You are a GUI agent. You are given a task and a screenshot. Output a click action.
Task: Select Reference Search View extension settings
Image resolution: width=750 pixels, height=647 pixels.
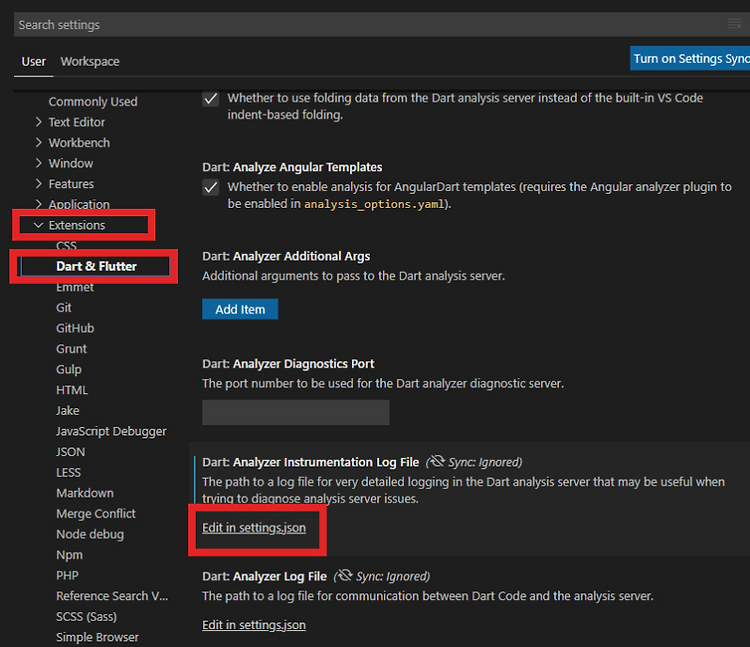[112, 596]
